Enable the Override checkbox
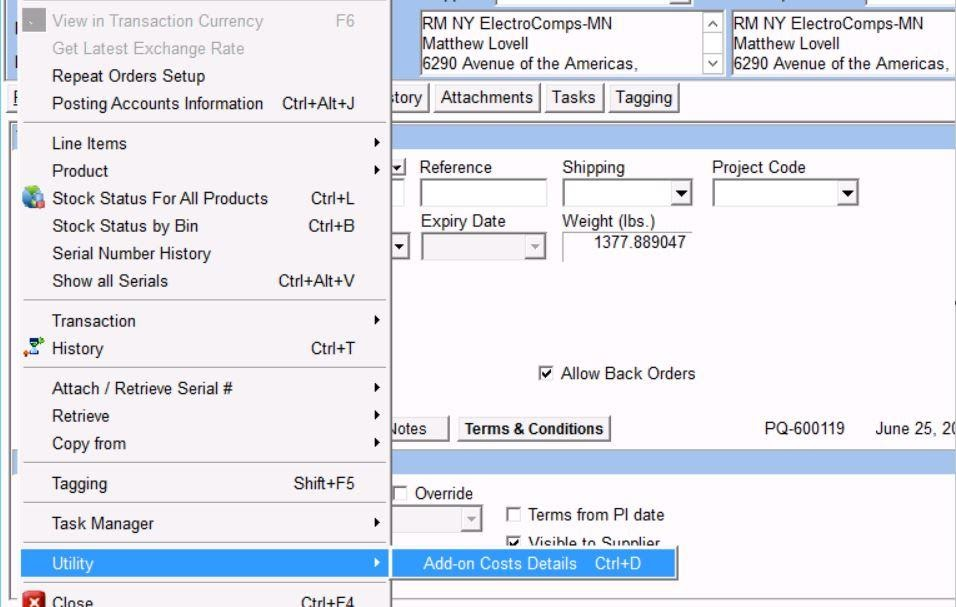Screen dimensions: 956x607 pyautogui.click(x=400, y=493)
